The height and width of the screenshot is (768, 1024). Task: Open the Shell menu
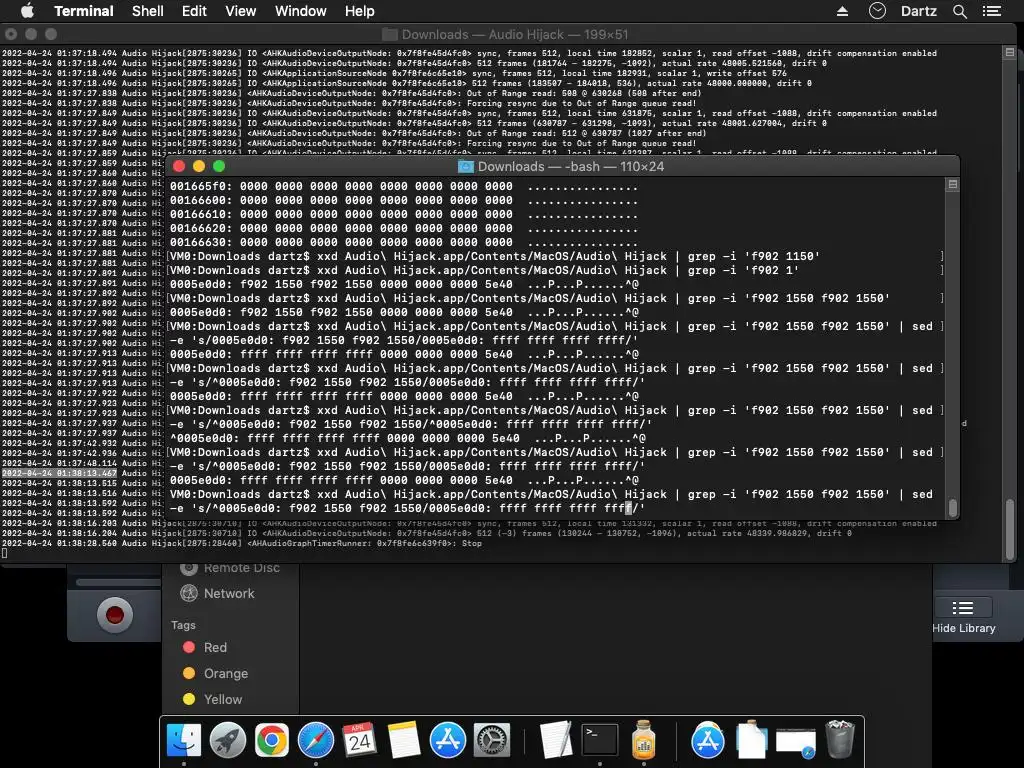(148, 11)
